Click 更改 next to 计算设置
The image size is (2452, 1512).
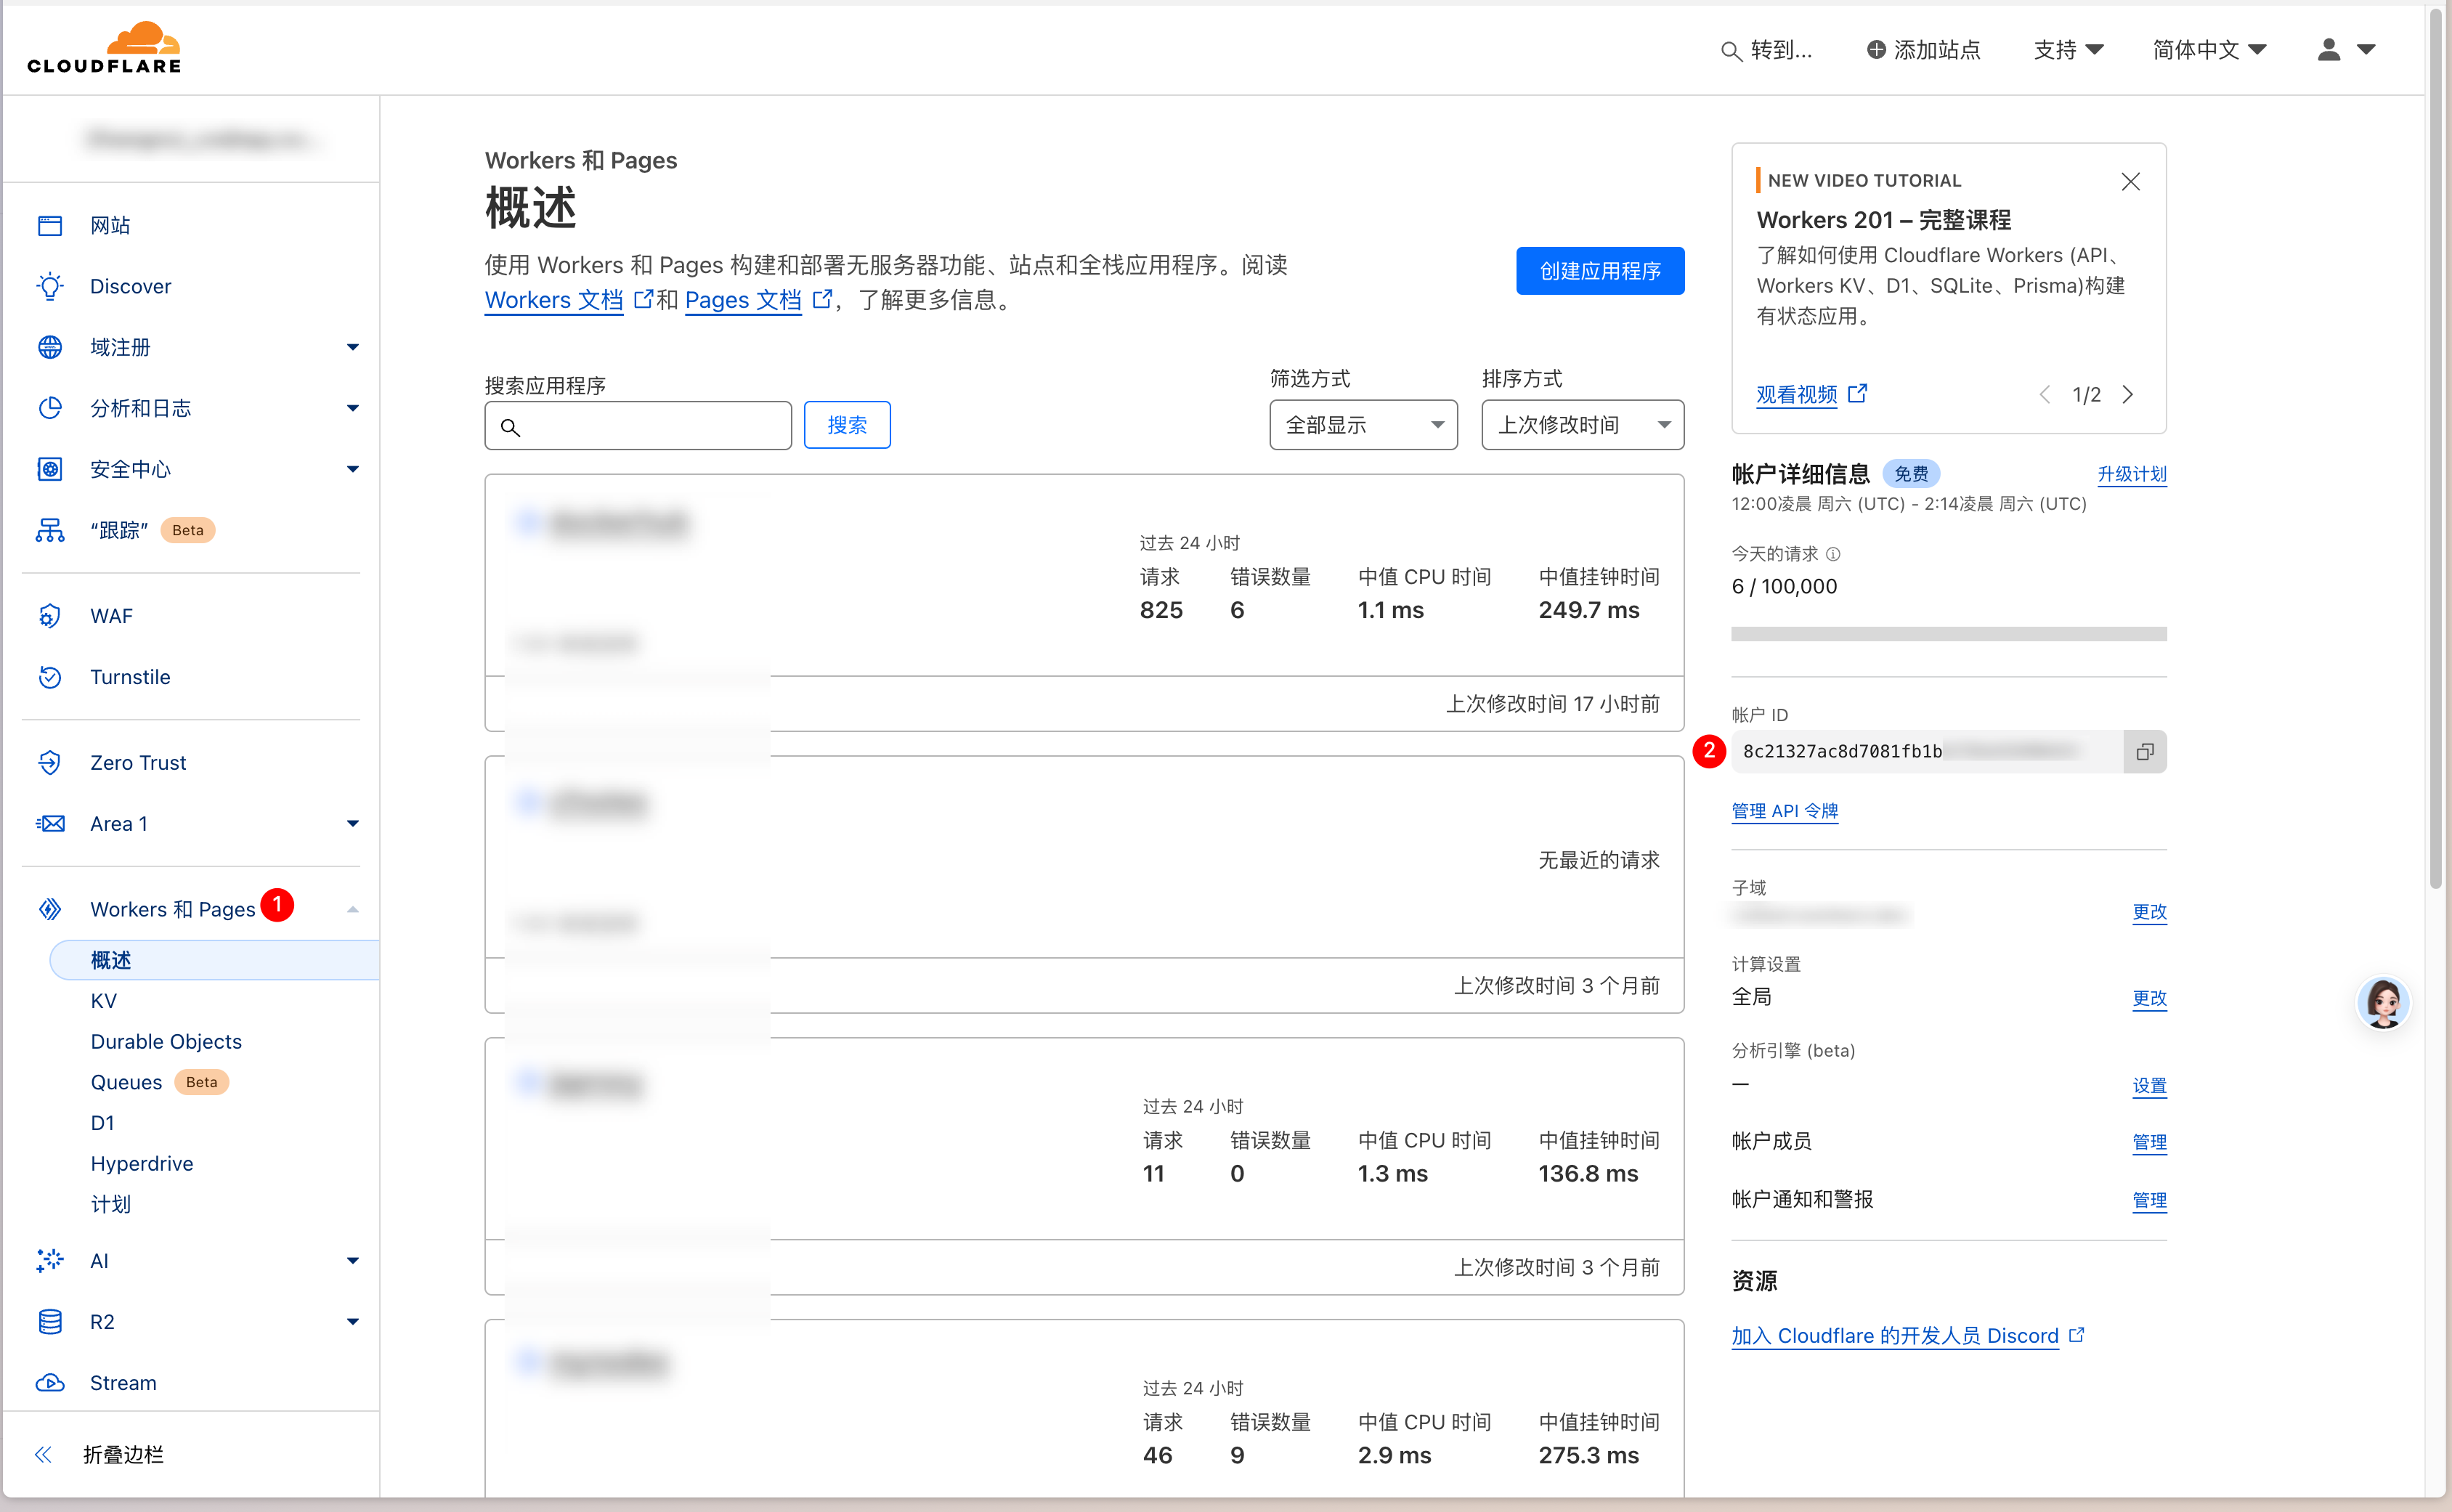pyautogui.click(x=2149, y=998)
